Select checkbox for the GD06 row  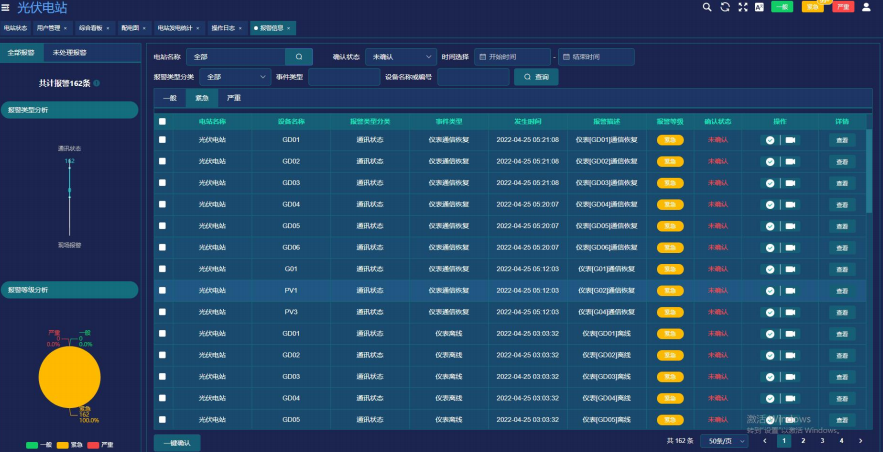click(162, 247)
